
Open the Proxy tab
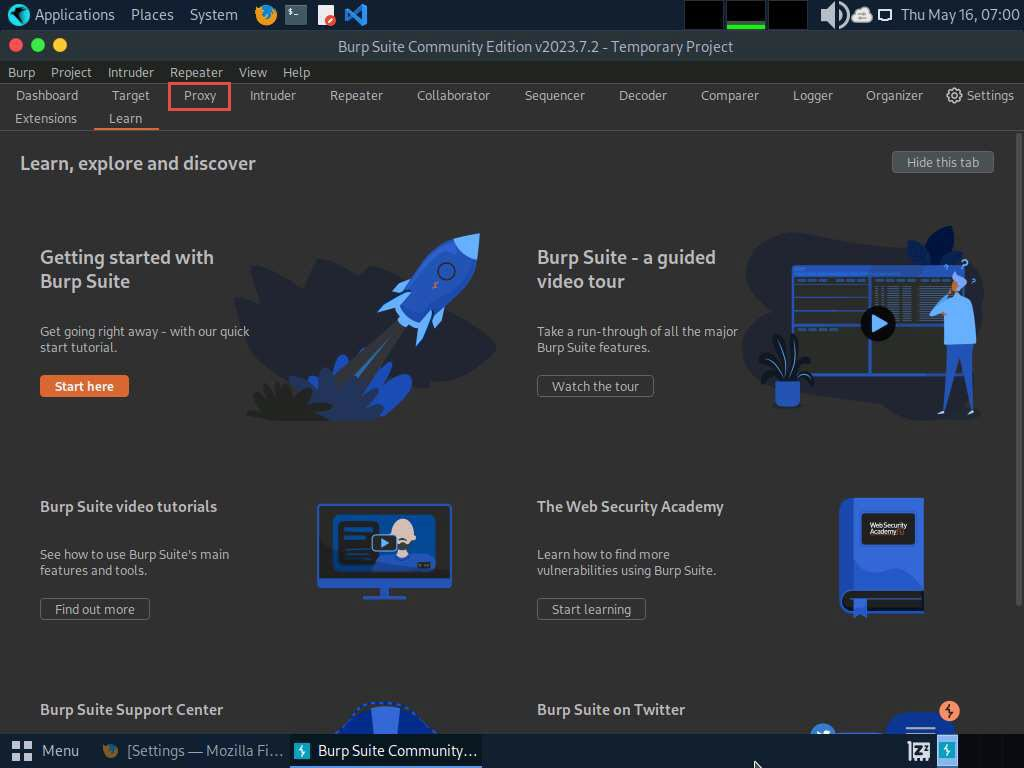tap(200, 96)
